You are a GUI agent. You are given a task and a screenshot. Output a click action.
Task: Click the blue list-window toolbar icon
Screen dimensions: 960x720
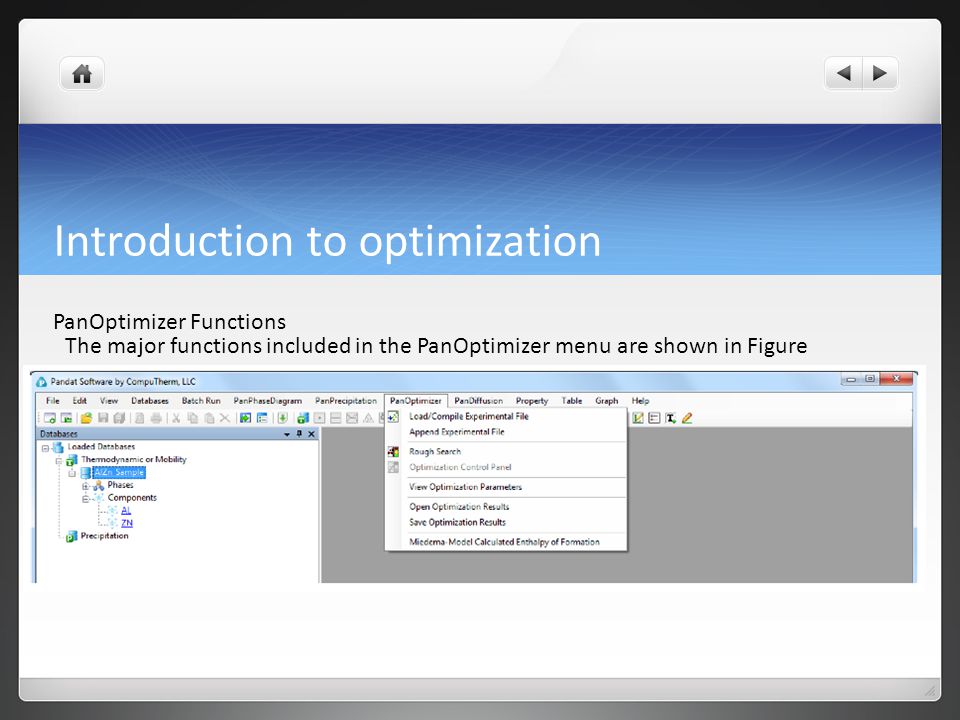pyautogui.click(x=262, y=418)
